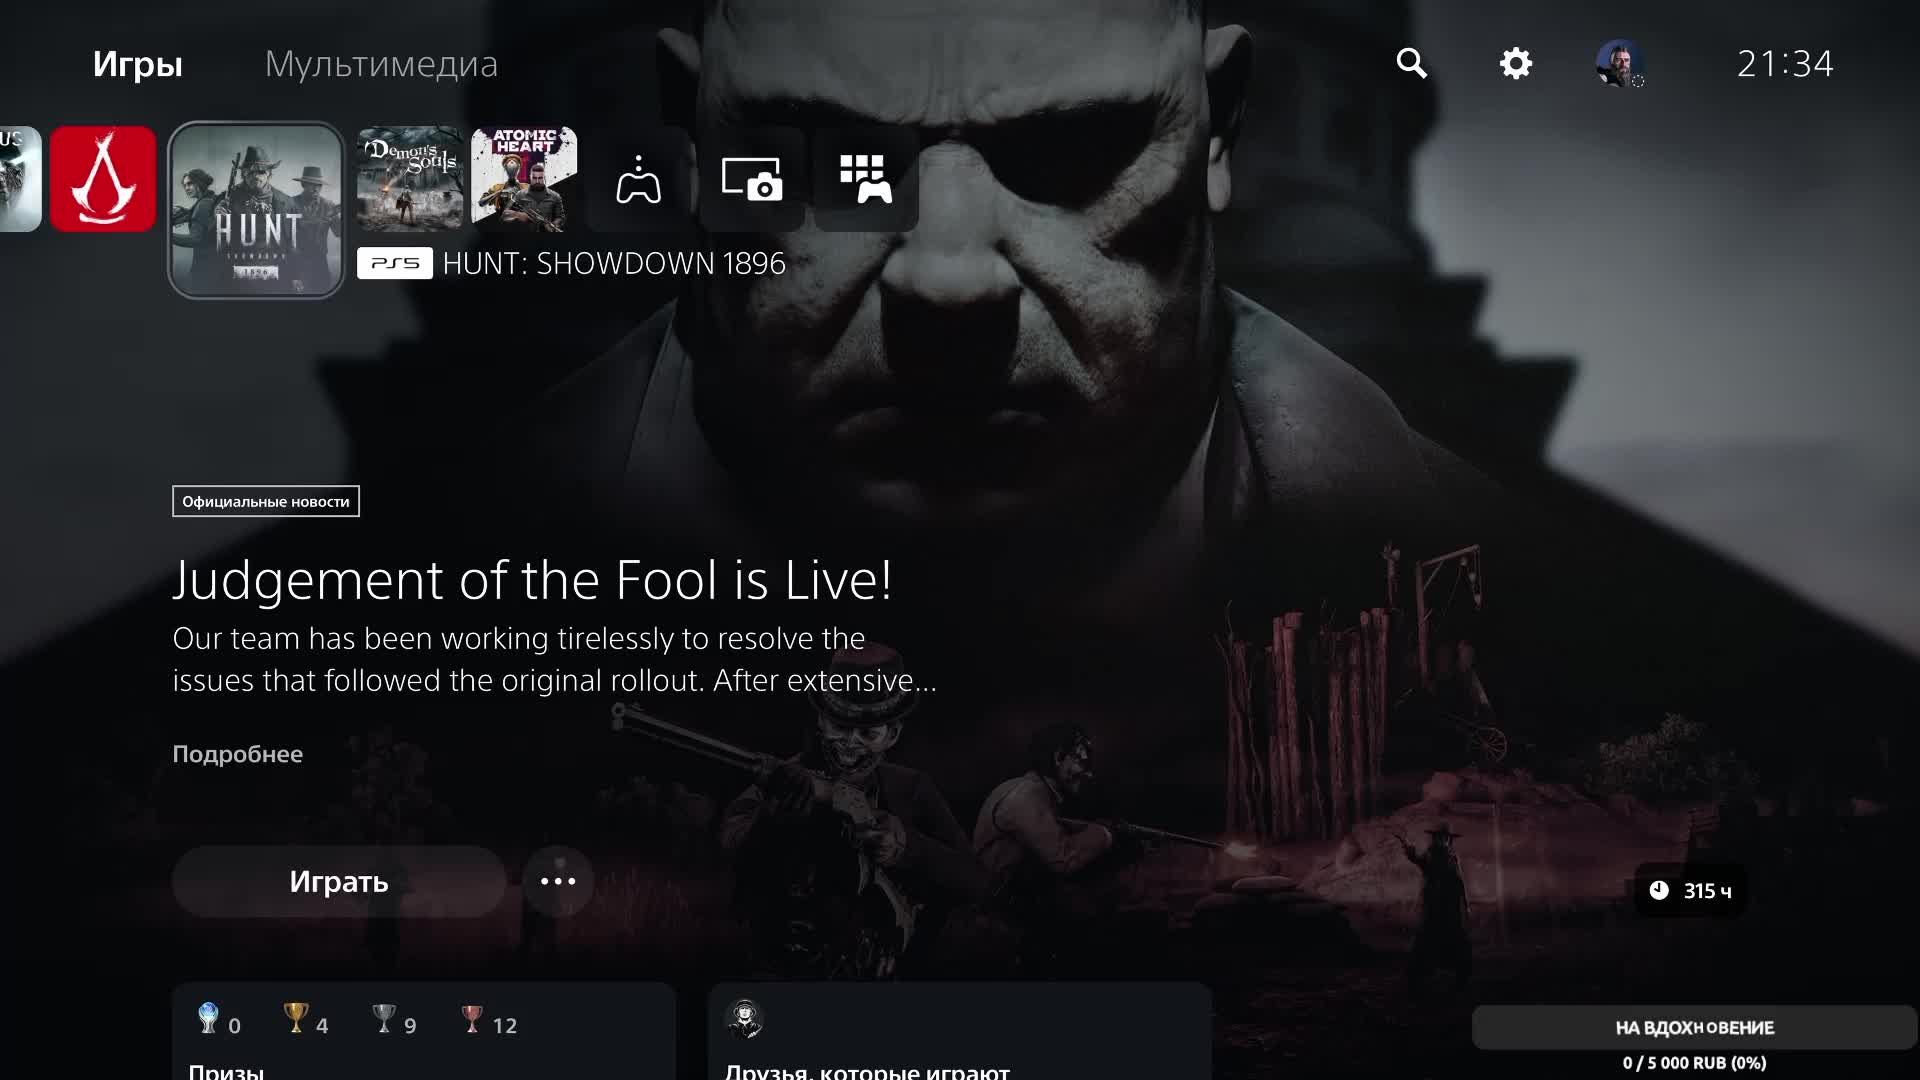Screen dimensions: 1920x1080
Task: Select the Demon's Souls game tile
Action: (410, 179)
